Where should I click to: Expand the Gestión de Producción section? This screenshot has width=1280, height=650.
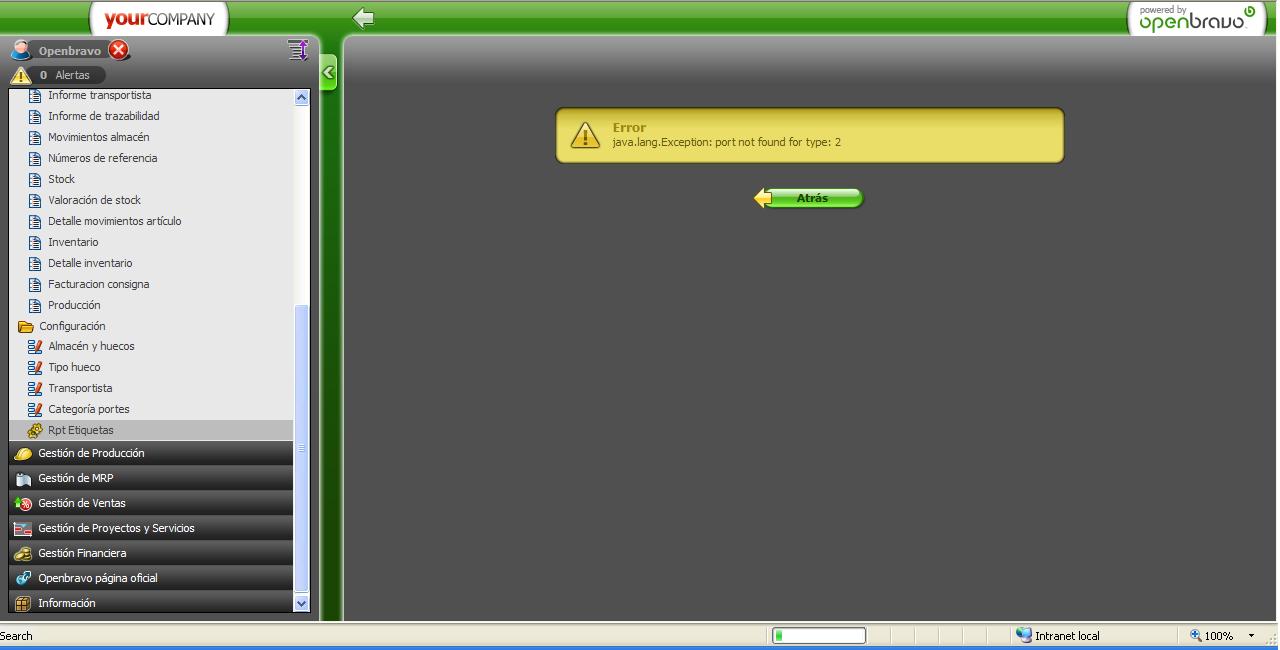[x=91, y=453]
